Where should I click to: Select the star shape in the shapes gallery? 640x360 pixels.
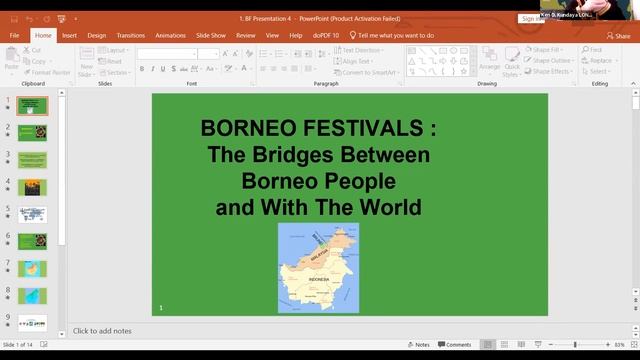464,71
